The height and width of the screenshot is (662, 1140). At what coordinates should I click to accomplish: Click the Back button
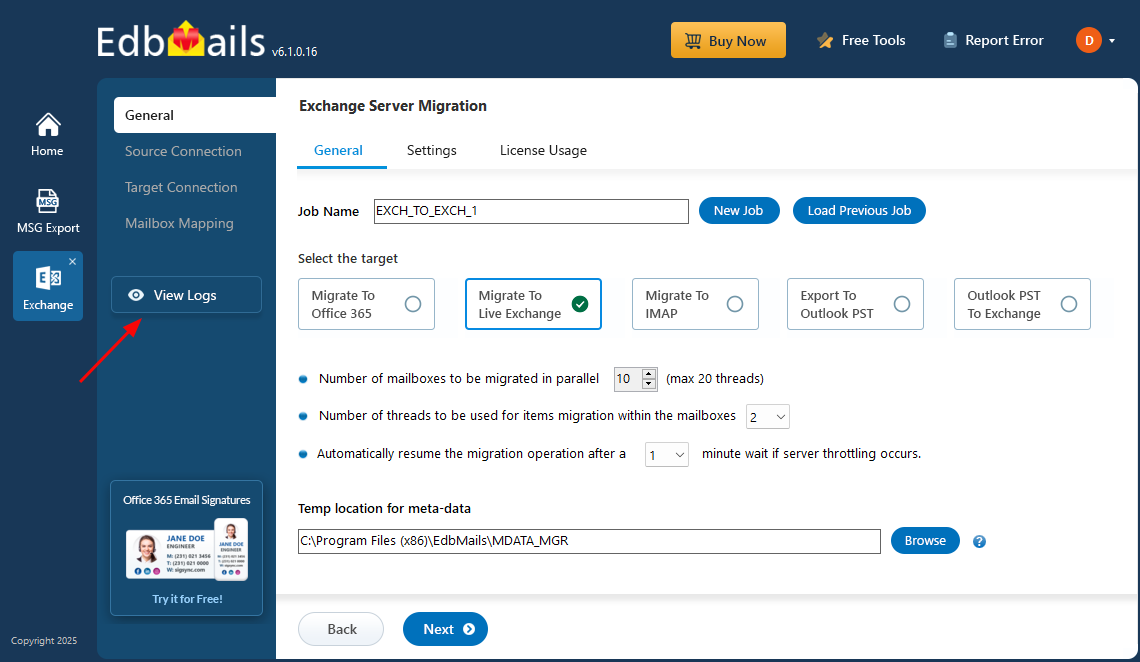pos(341,629)
